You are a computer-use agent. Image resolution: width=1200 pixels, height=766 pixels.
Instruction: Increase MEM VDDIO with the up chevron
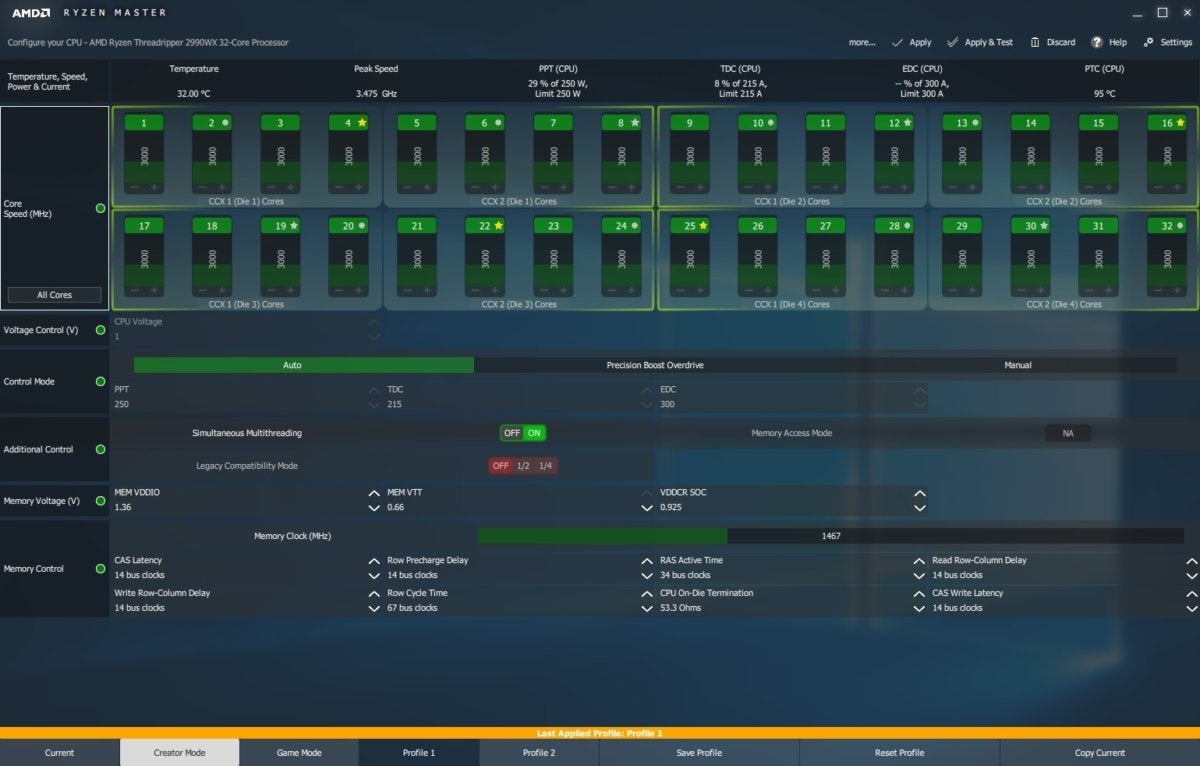pyautogui.click(x=374, y=493)
